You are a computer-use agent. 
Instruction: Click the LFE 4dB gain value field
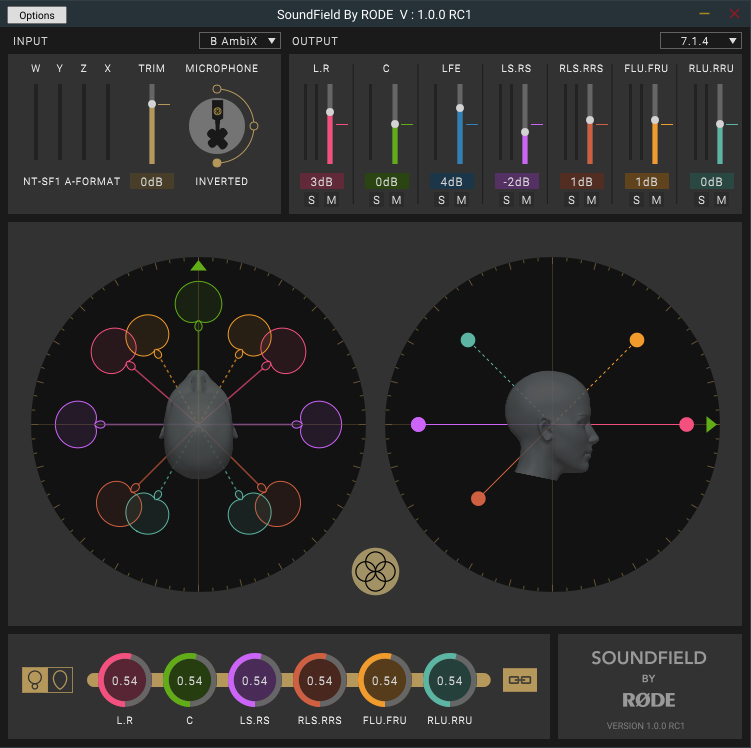coord(451,182)
